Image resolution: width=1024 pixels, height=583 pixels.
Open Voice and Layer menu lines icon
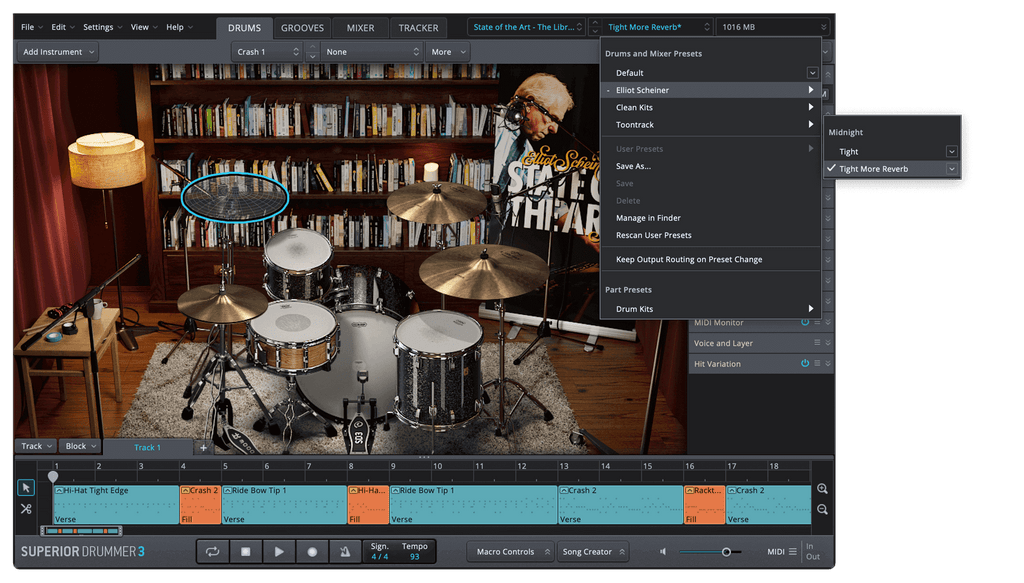(x=817, y=343)
